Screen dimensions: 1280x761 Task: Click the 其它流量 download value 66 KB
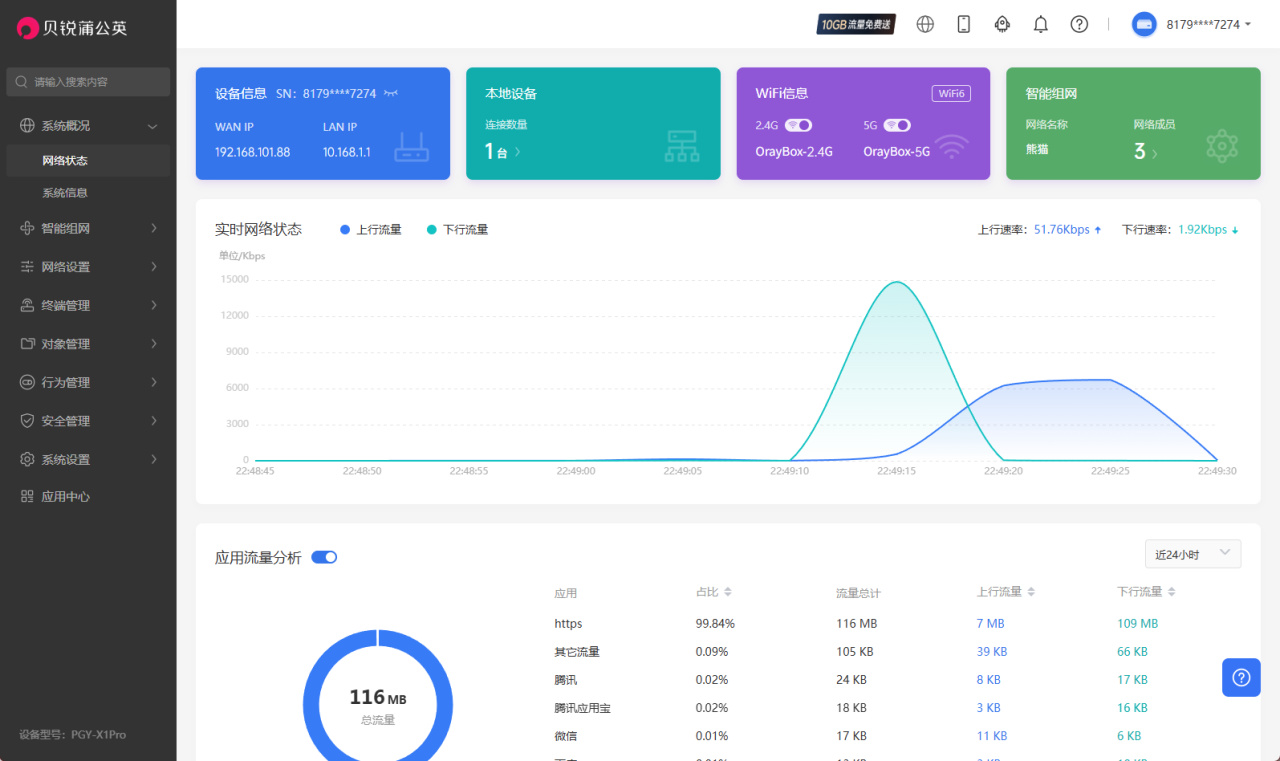coord(1132,651)
